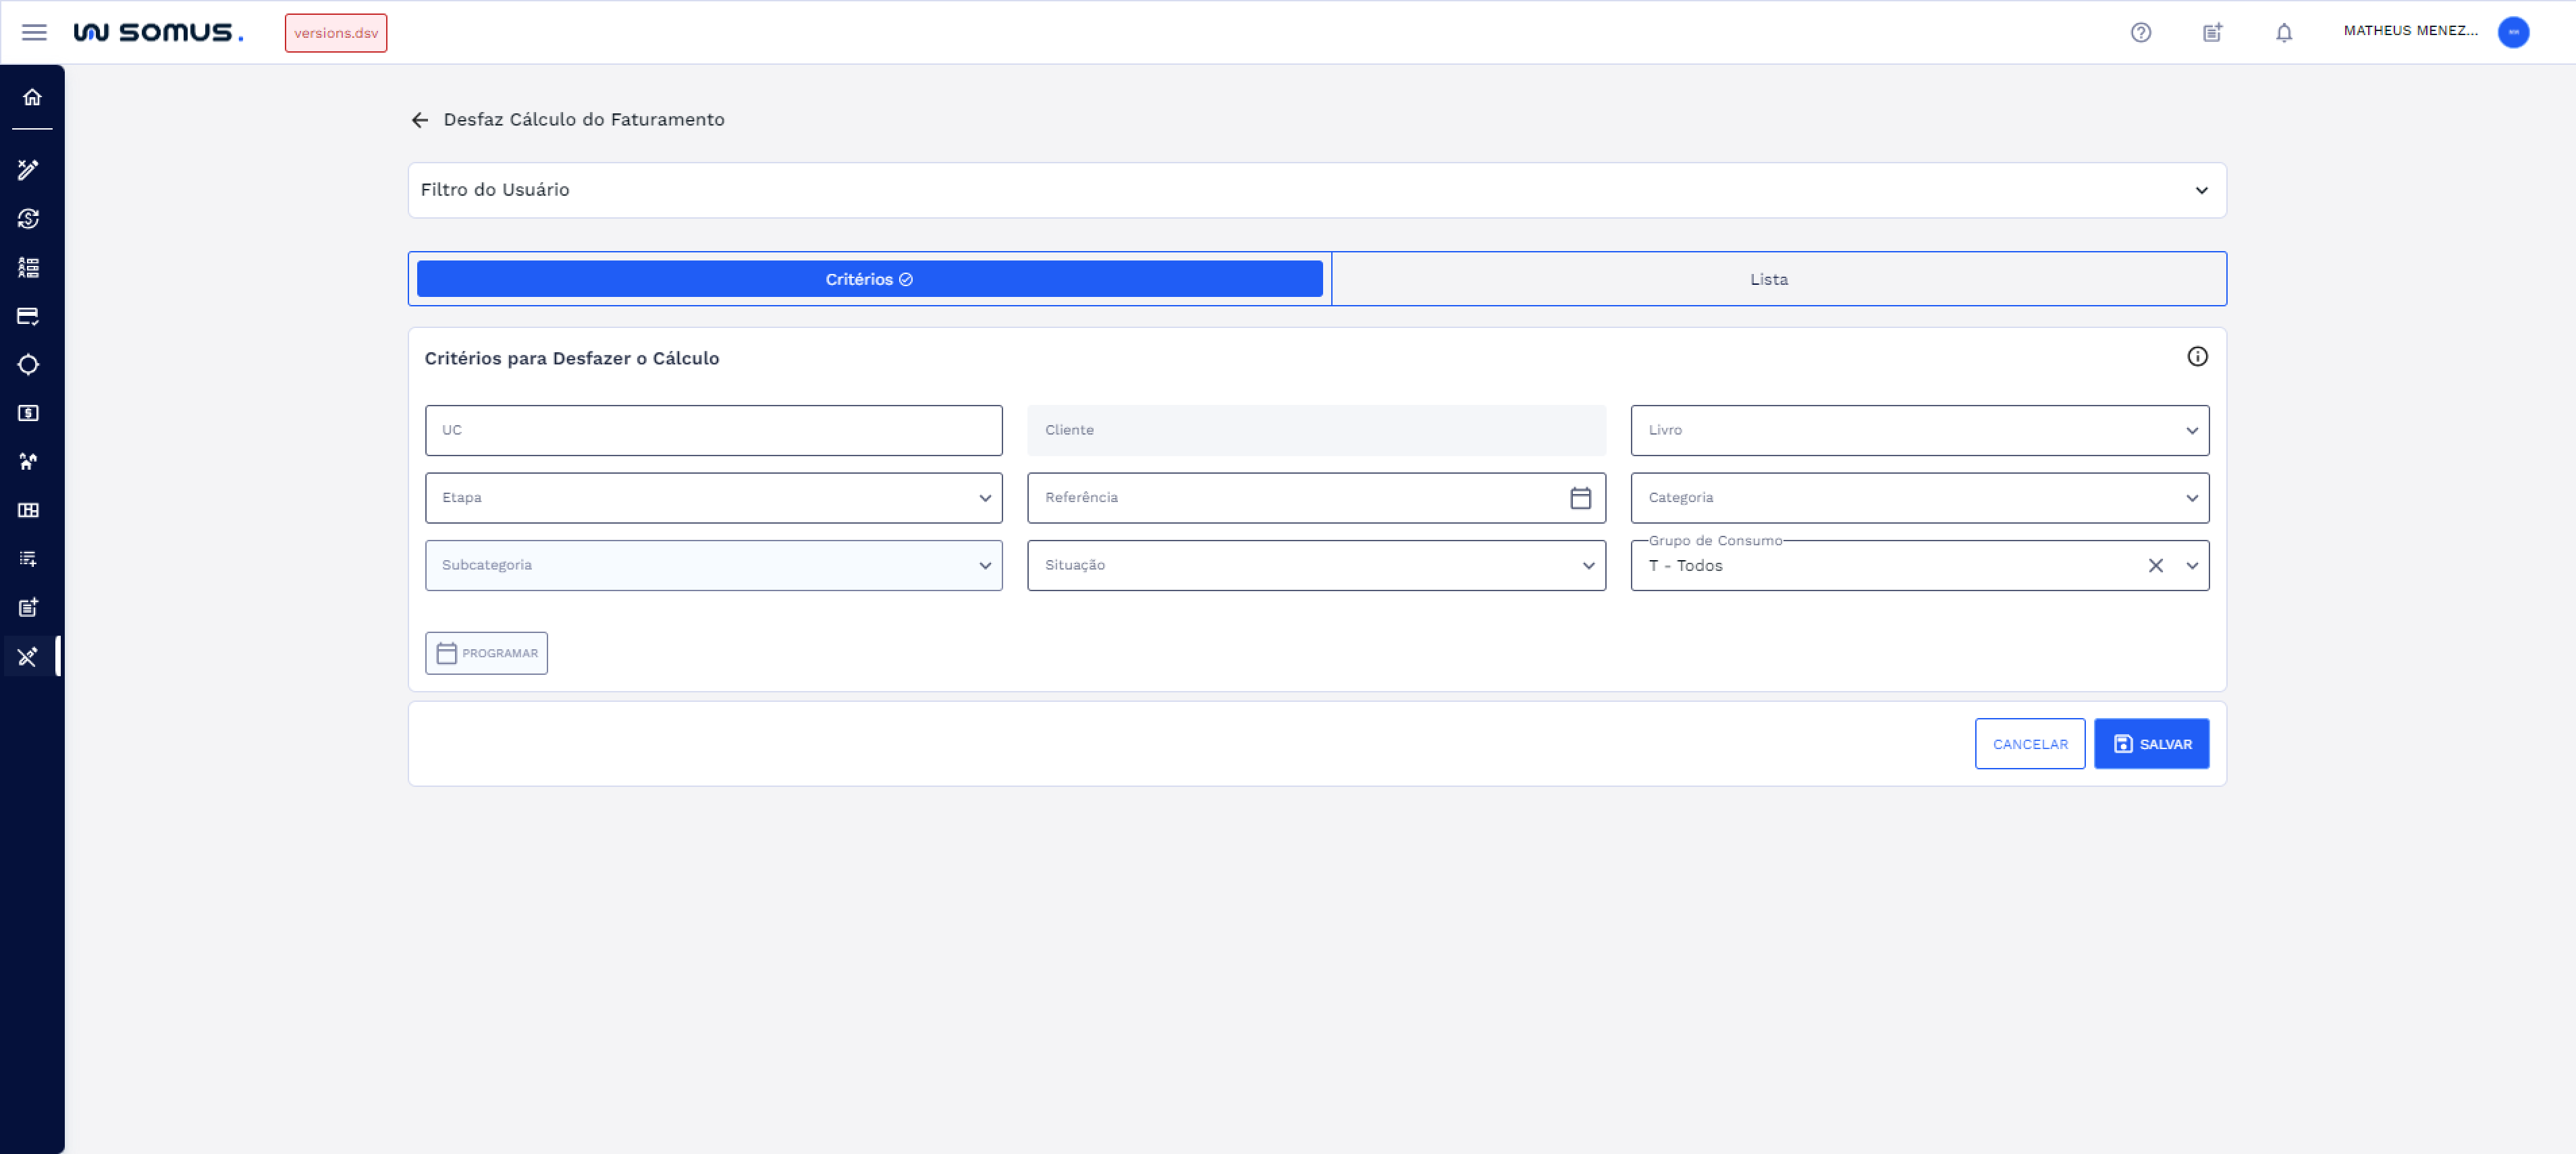The height and width of the screenshot is (1154, 2576).
Task: Open the hamburger menu icon
Action: (34, 32)
